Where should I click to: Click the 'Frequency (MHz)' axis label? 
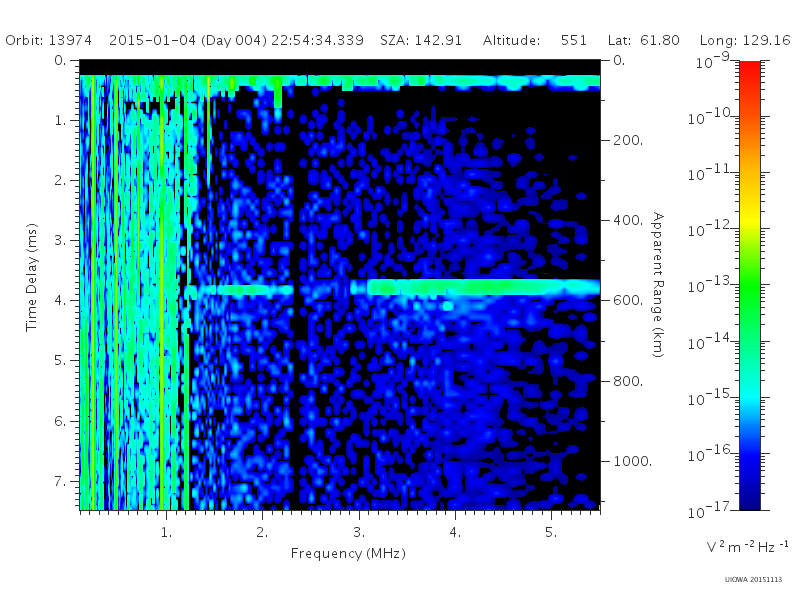point(348,553)
